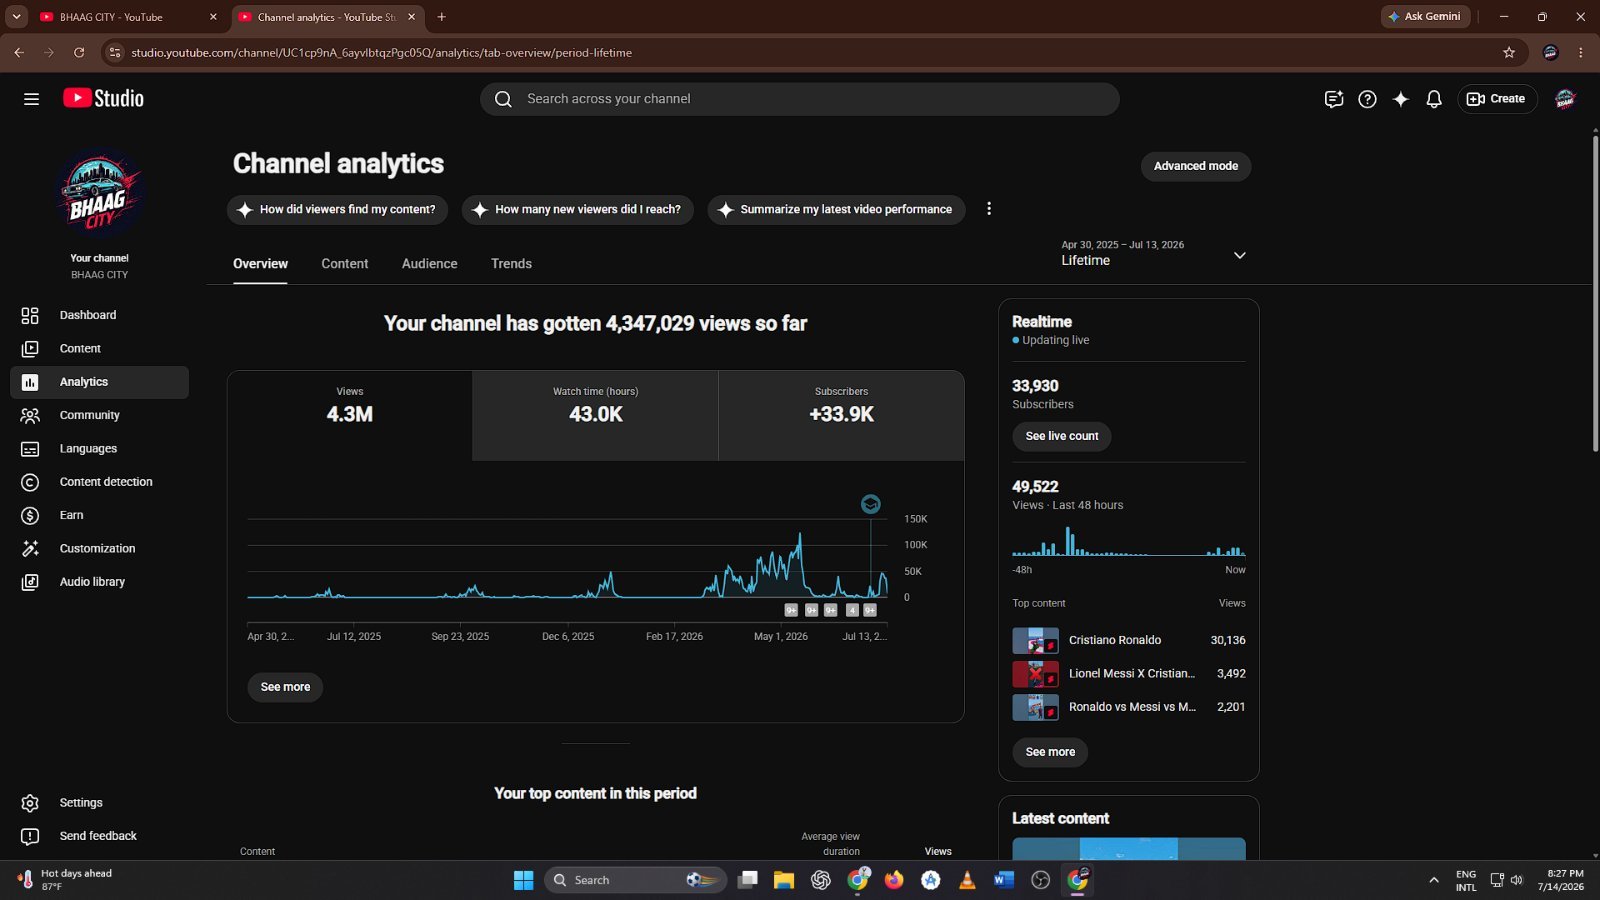Screen dimensions: 1600x900
Task: Click the browser address bar URL
Action: click(x=381, y=53)
